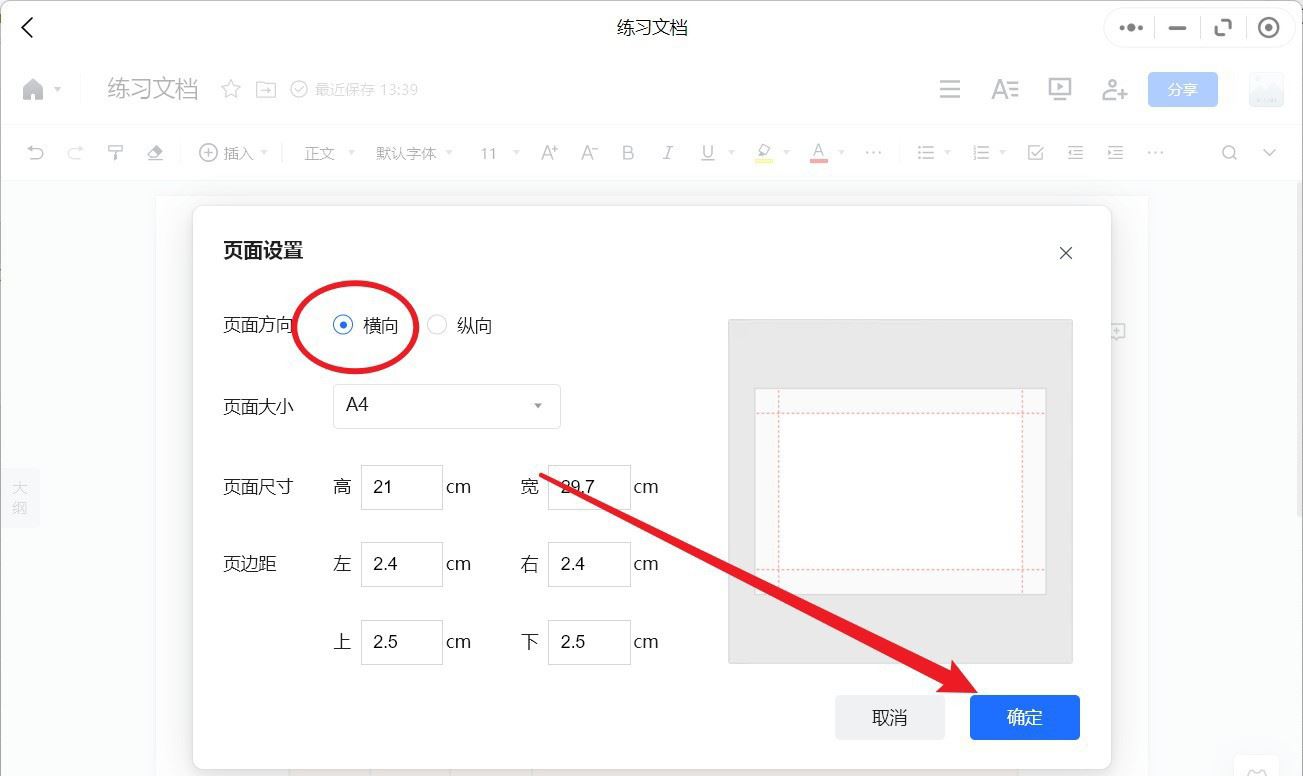Click the add collaborator icon
The image size is (1303, 776).
1114,89
